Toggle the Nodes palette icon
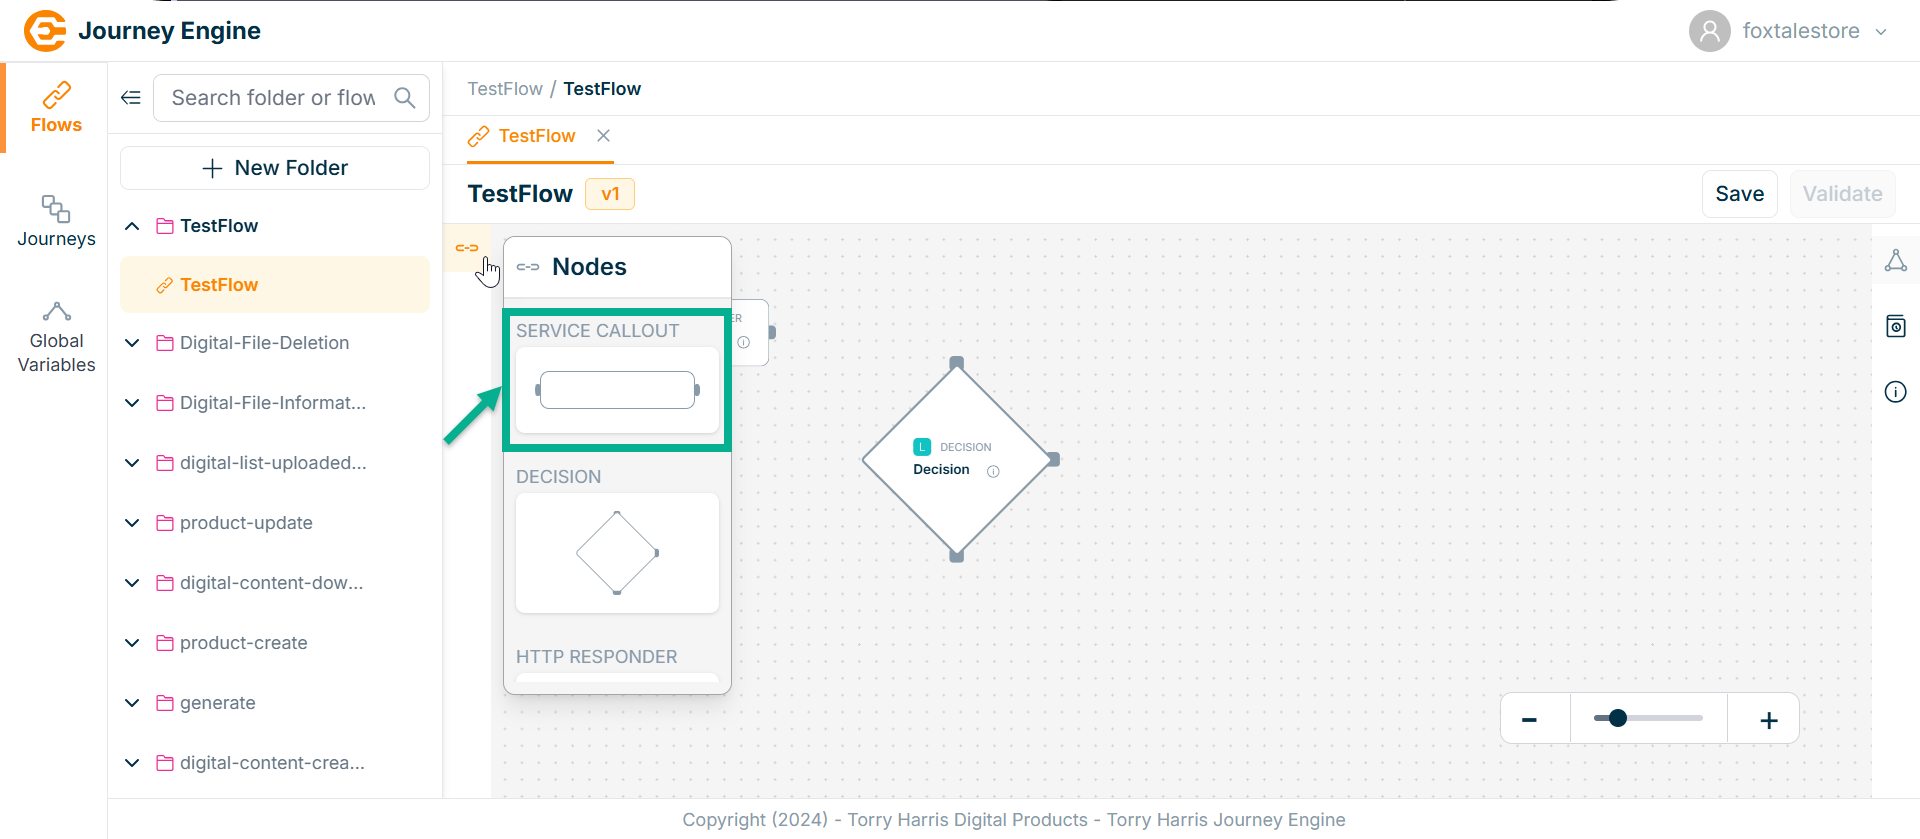 [467, 248]
